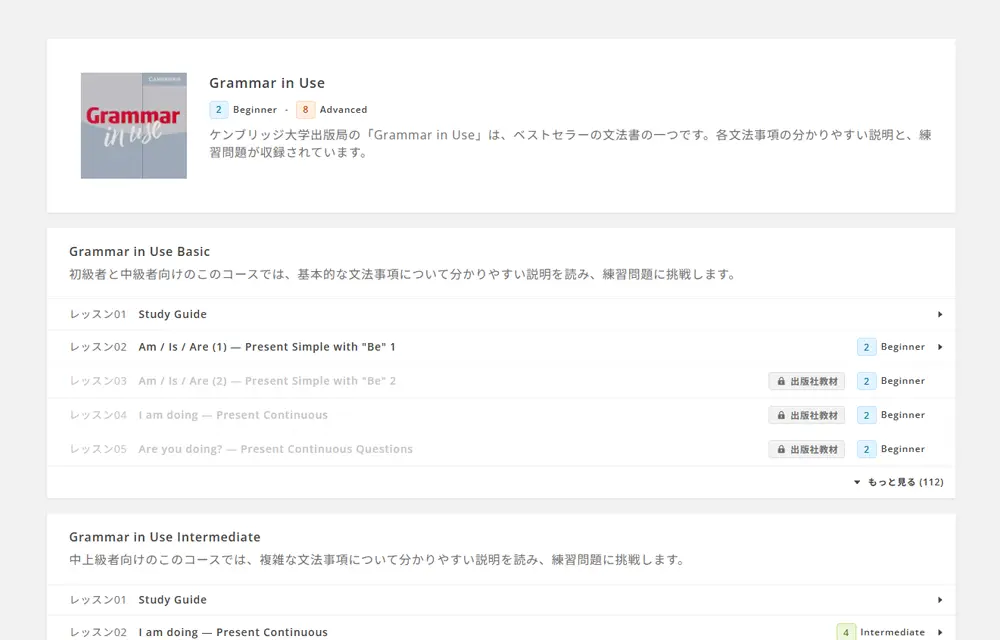
Task: Click lock badge on lesson 03 row
Action: [806, 381]
